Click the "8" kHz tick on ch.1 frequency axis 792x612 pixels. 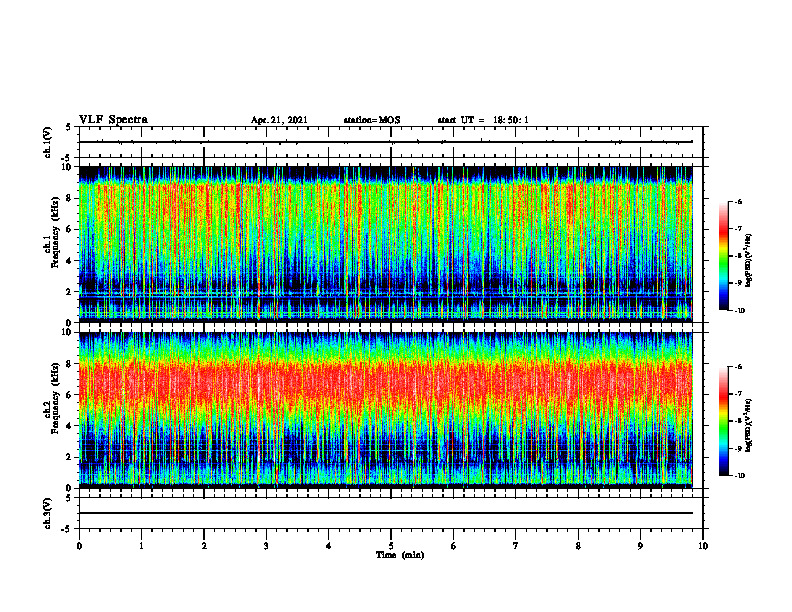(x=70, y=198)
